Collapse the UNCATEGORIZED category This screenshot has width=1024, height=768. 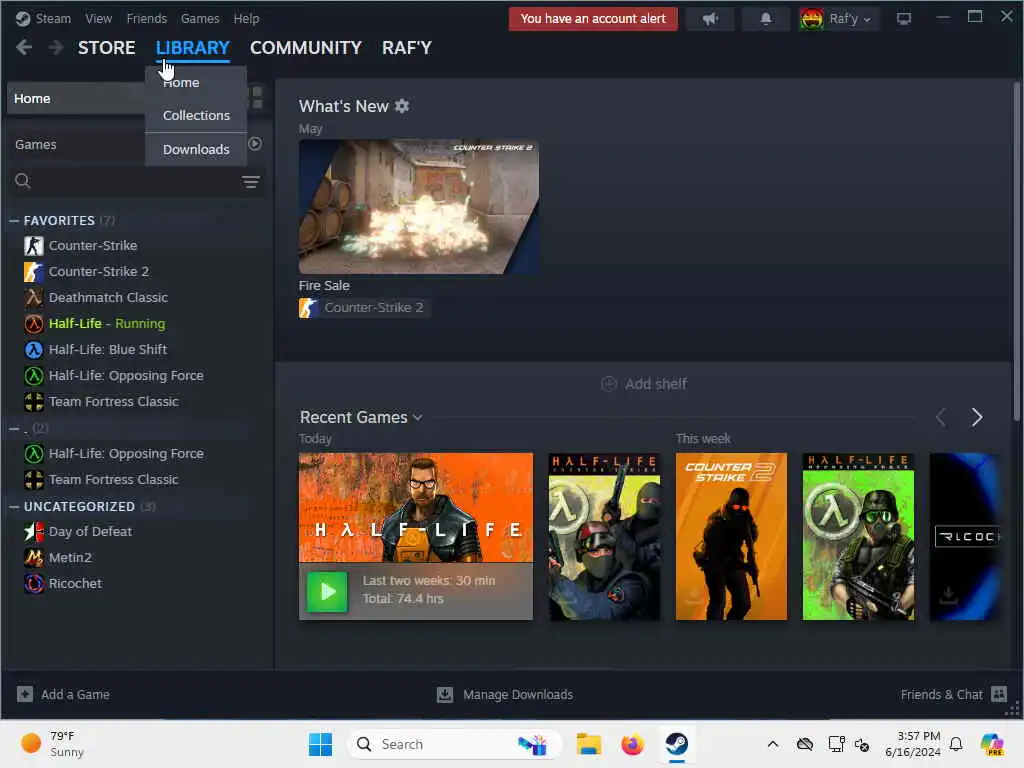14,507
